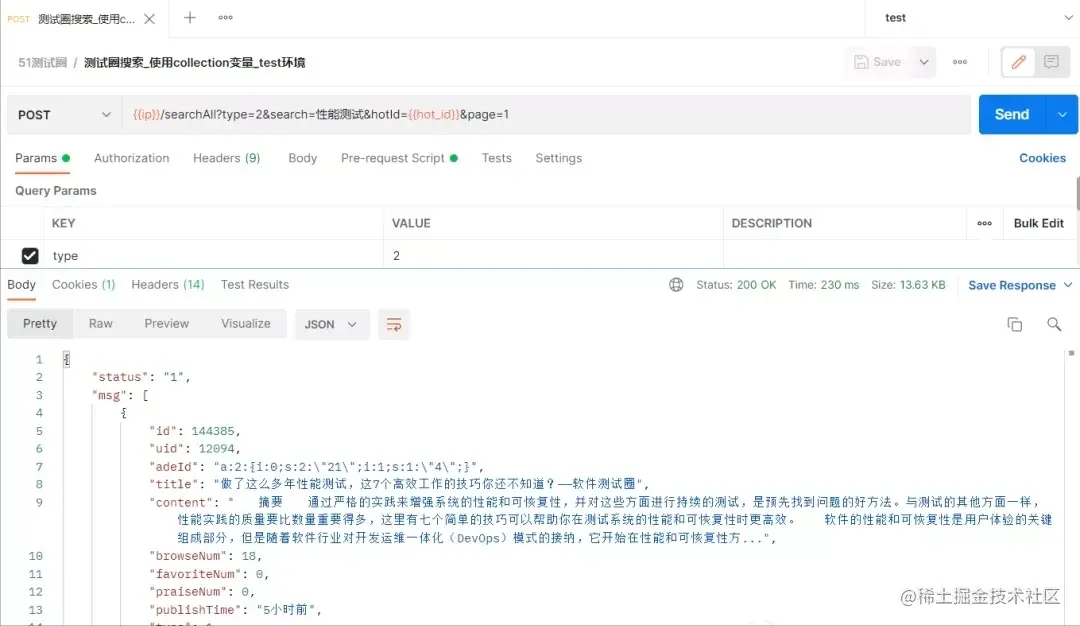Open the Tests tab
This screenshot has height=626, width=1080.
(497, 158)
